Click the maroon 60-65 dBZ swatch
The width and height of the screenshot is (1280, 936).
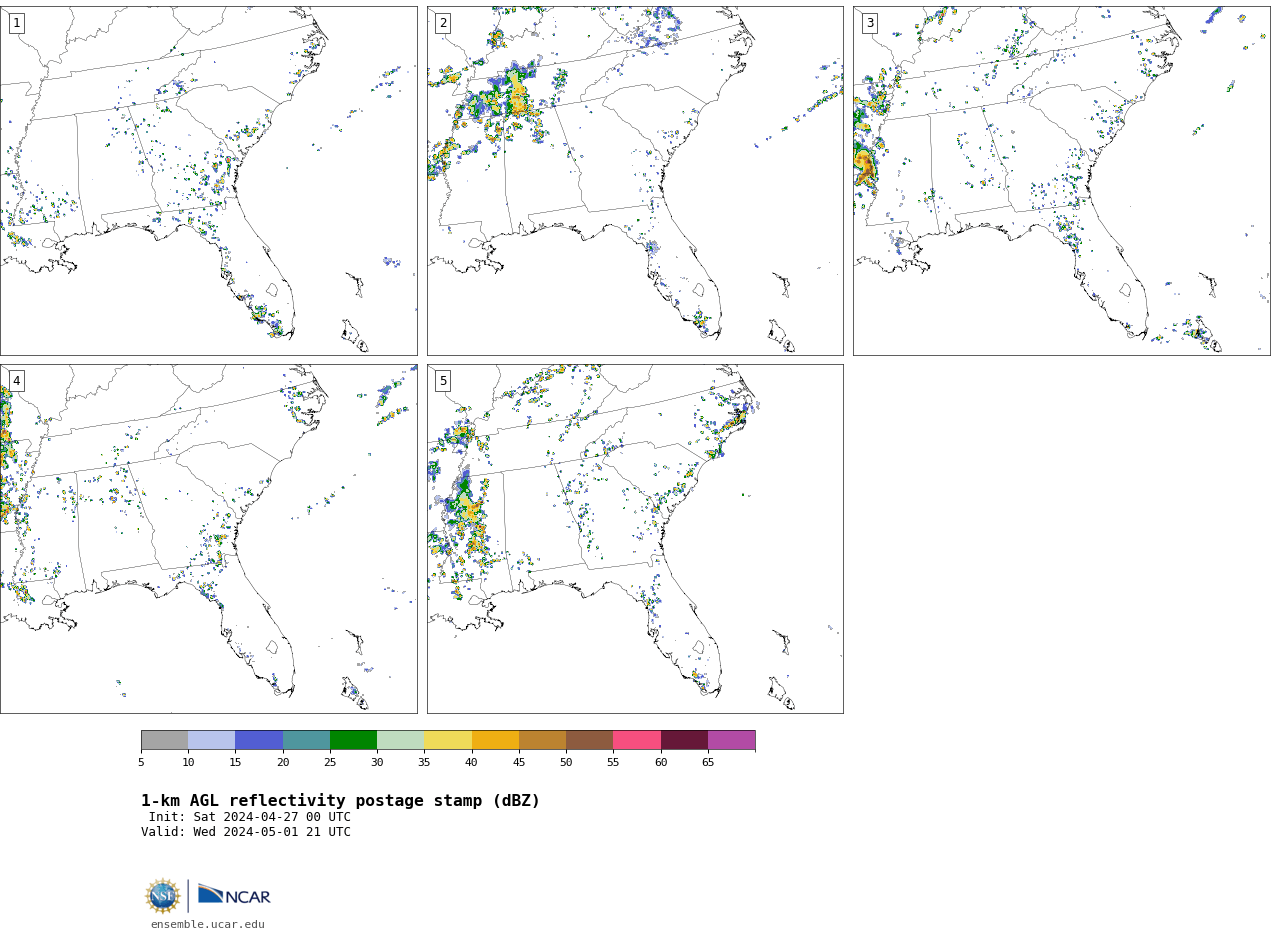(684, 740)
